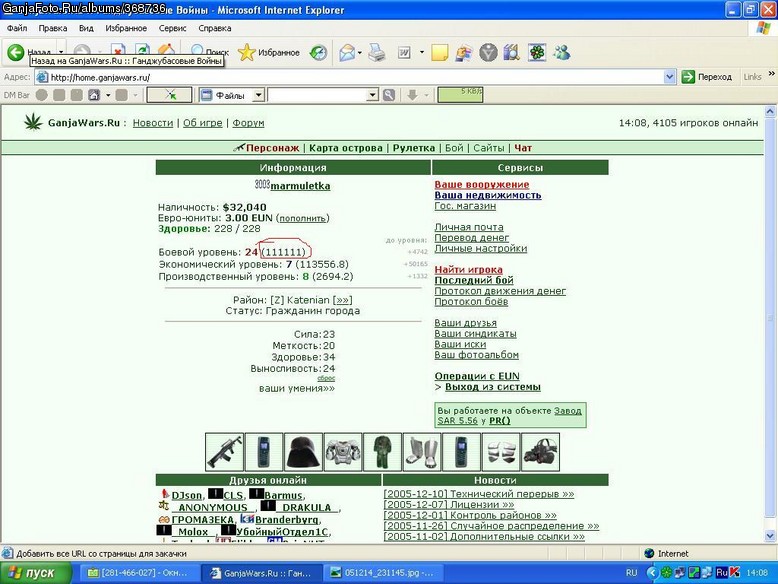778x584 pixels.
Task: Click the yellow note icon in toolbar
Action: [x=440, y=52]
